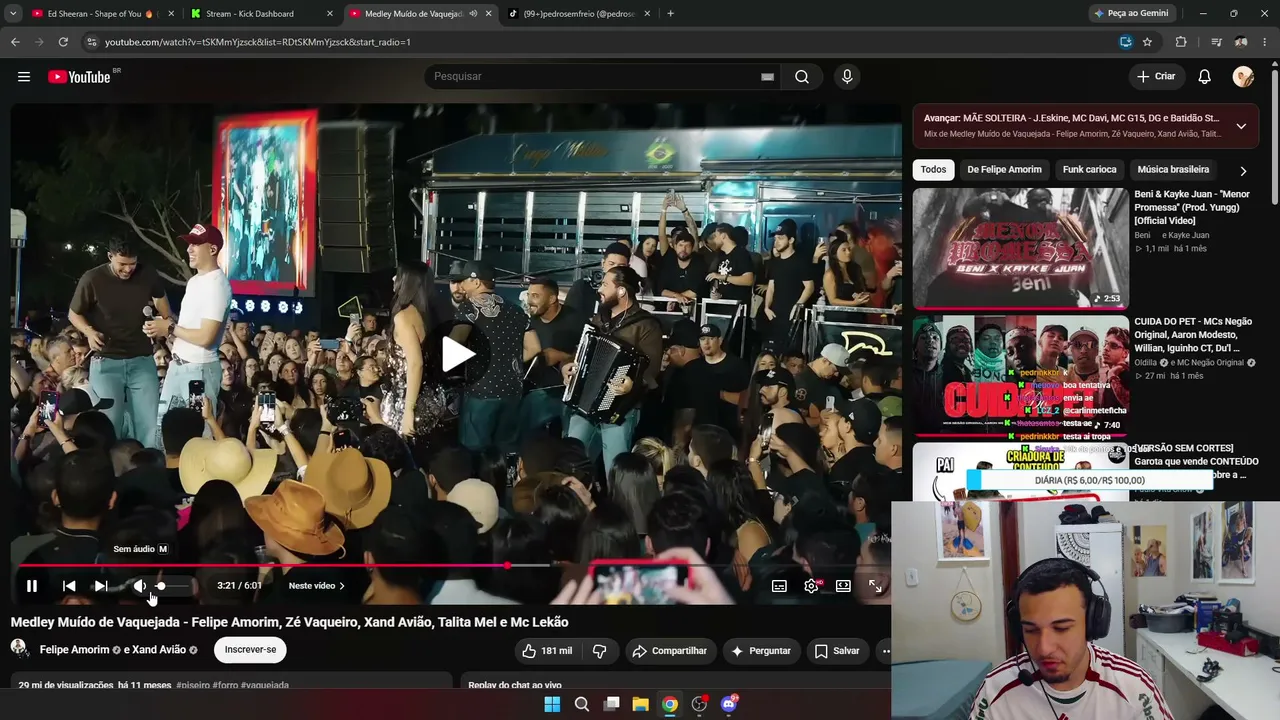Open media controls icon in toolbar
The height and width of the screenshot is (720, 1280).
click(x=1216, y=42)
